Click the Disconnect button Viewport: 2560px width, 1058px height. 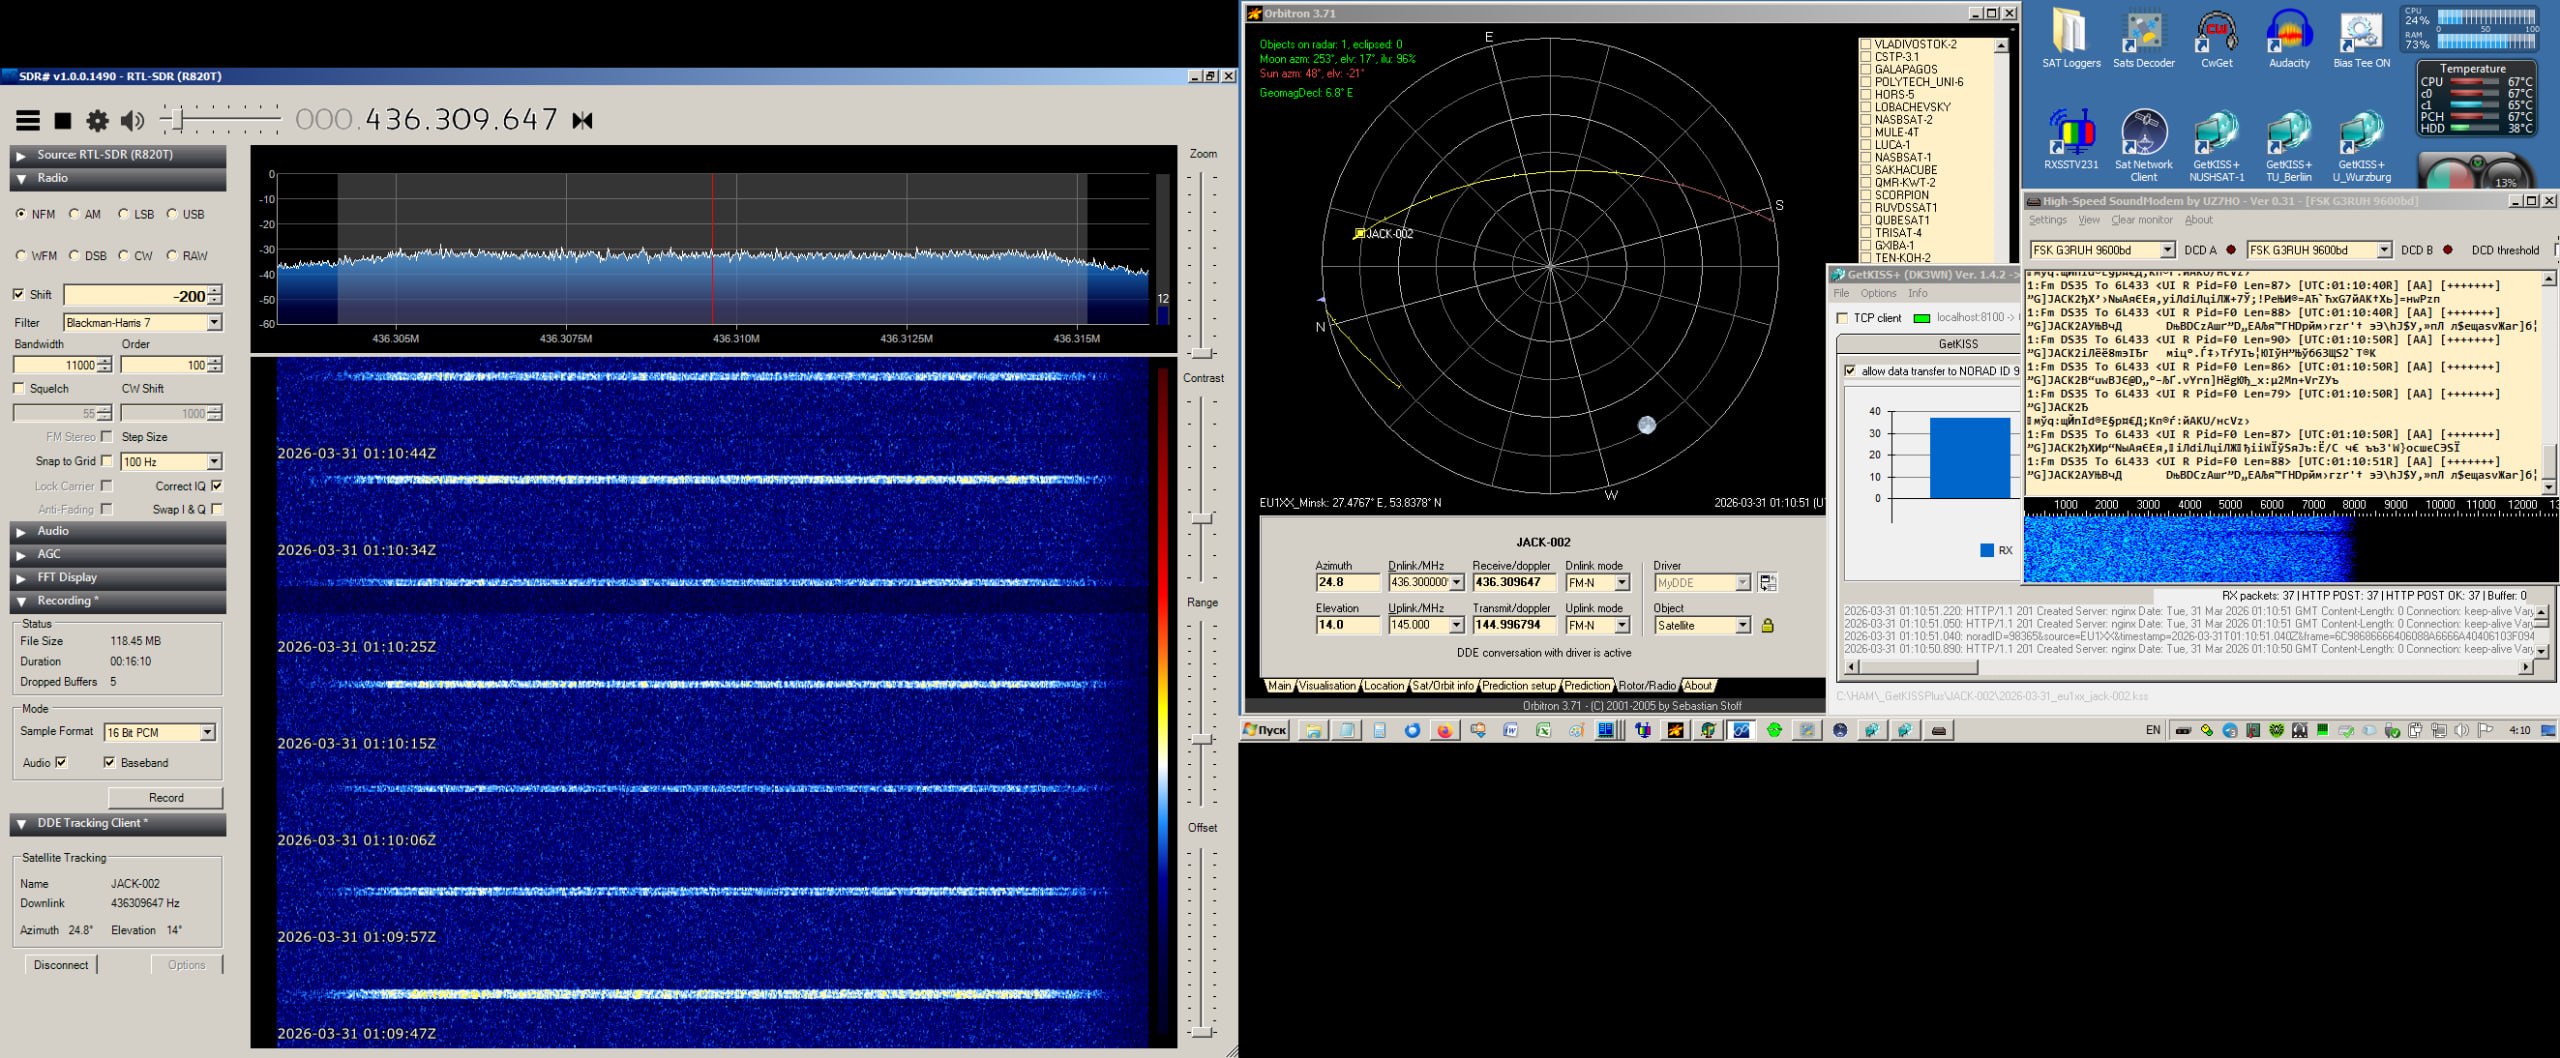(x=61, y=965)
